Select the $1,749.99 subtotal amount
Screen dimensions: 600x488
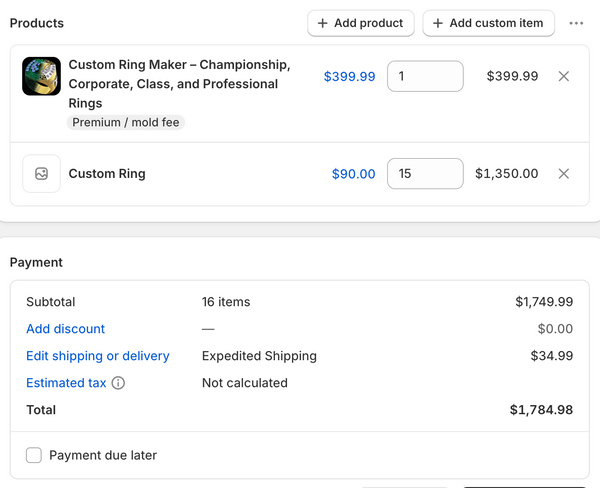tap(544, 302)
